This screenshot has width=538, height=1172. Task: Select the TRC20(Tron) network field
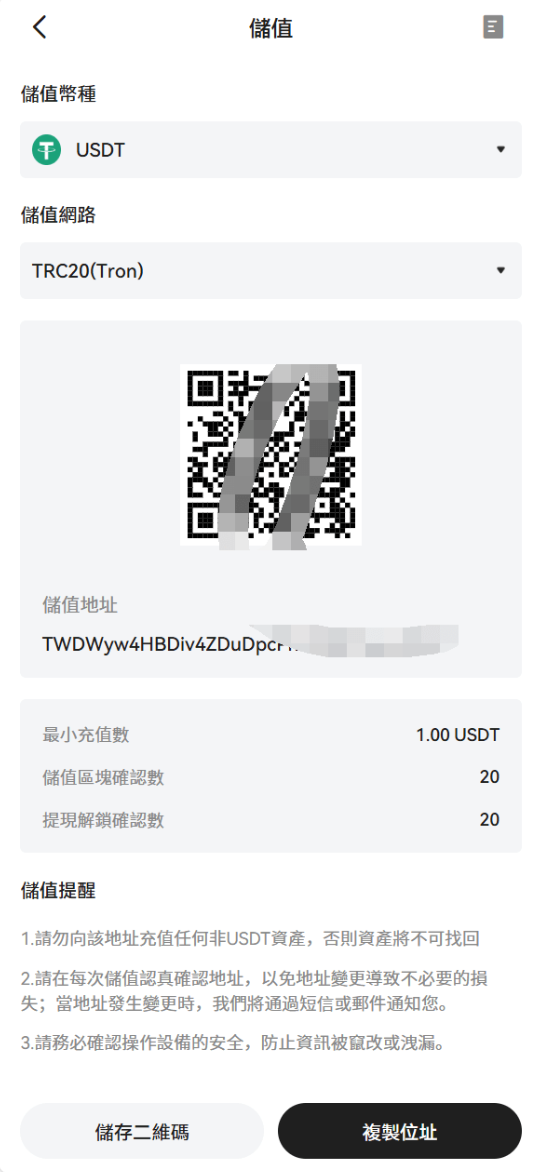coord(270,271)
